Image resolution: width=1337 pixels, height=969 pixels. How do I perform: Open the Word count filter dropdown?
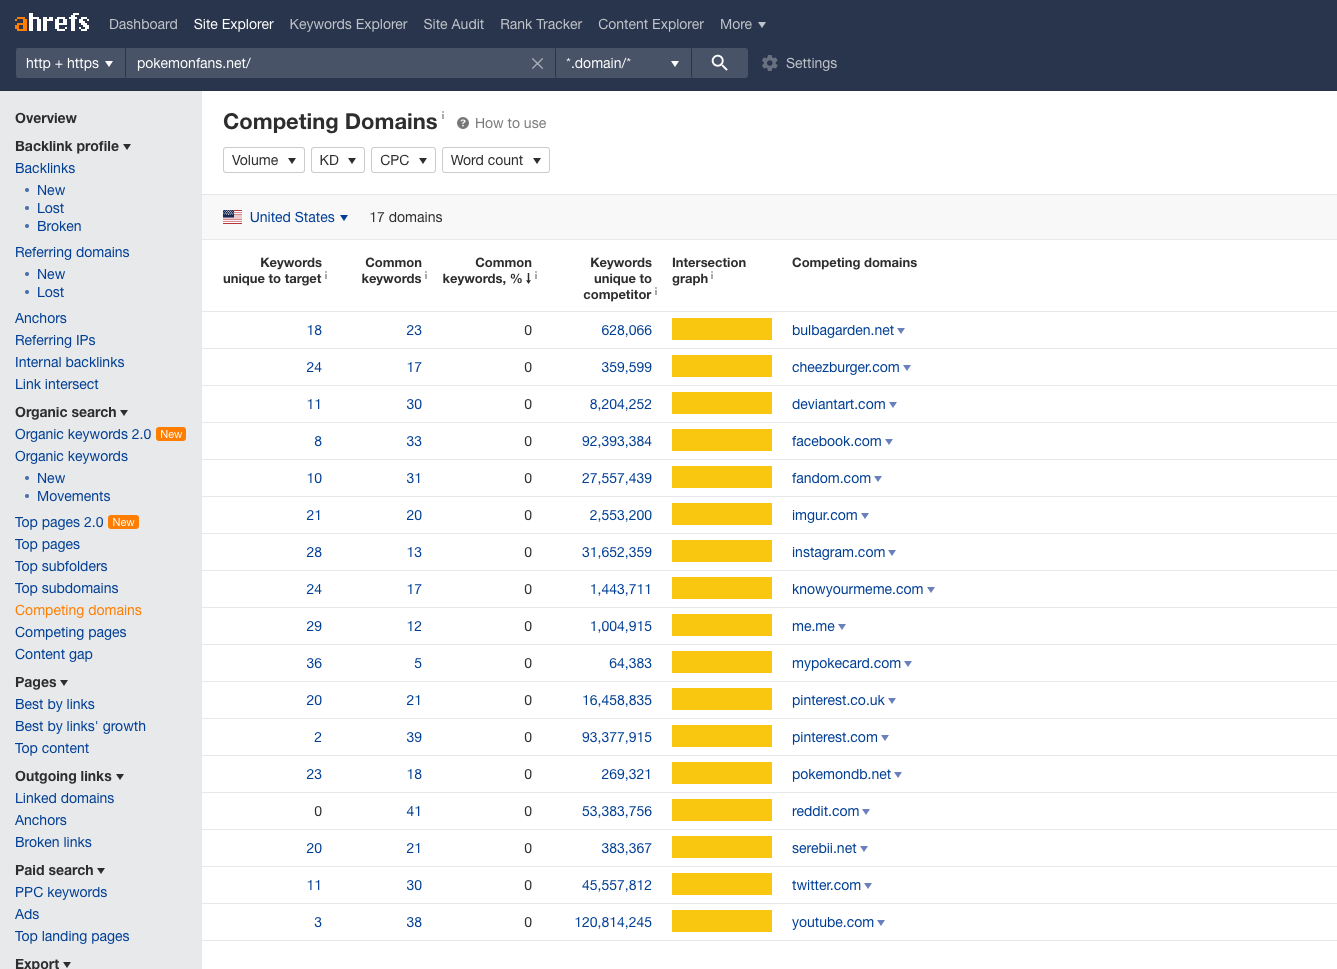pos(495,160)
